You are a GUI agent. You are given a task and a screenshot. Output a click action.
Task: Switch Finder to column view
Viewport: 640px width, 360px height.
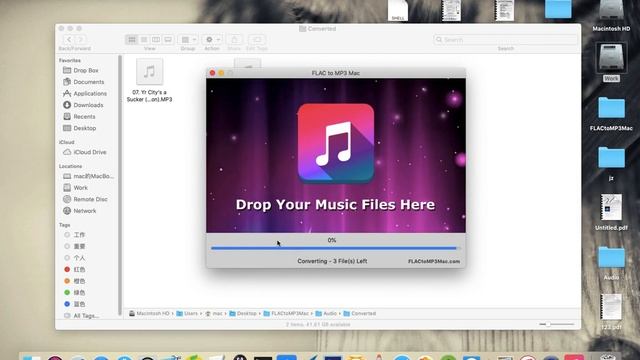156,40
